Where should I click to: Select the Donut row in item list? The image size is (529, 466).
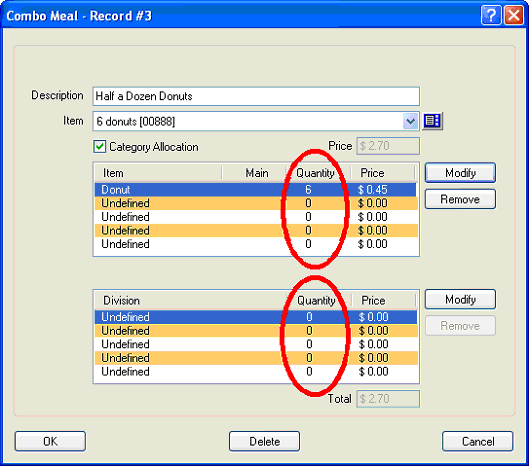click(x=255, y=190)
